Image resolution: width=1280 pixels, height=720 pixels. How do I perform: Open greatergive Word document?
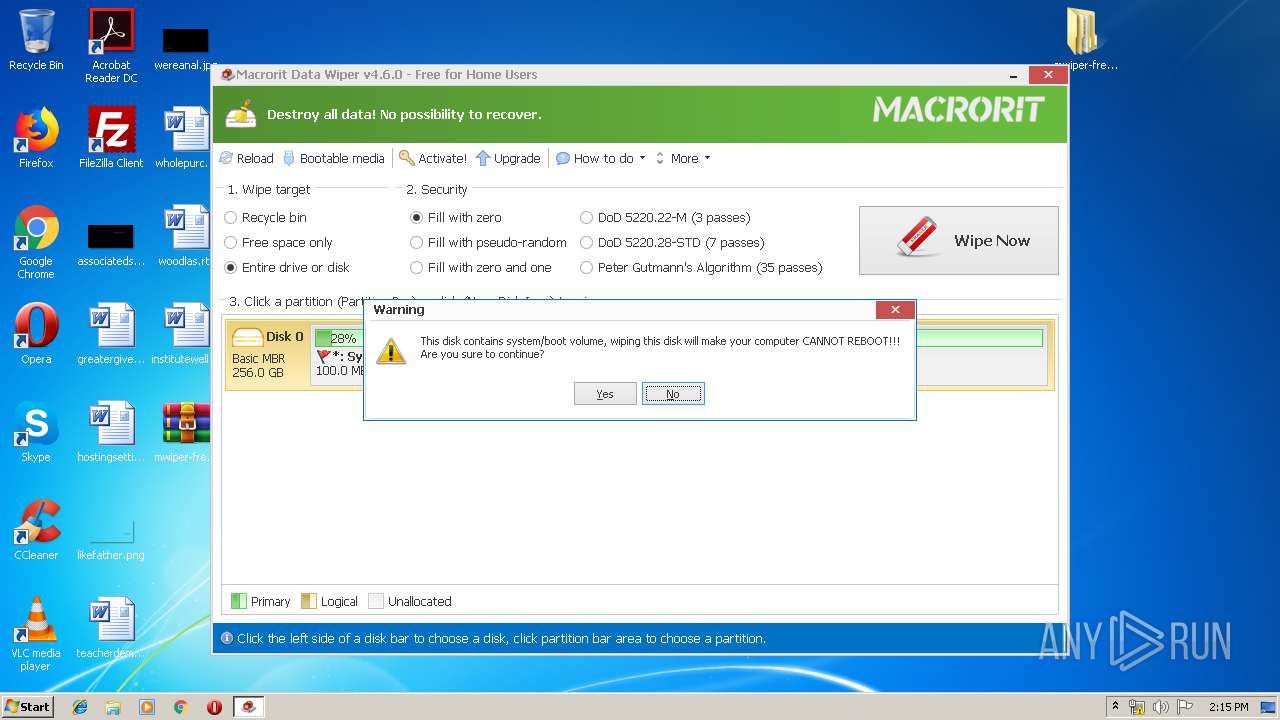111,334
